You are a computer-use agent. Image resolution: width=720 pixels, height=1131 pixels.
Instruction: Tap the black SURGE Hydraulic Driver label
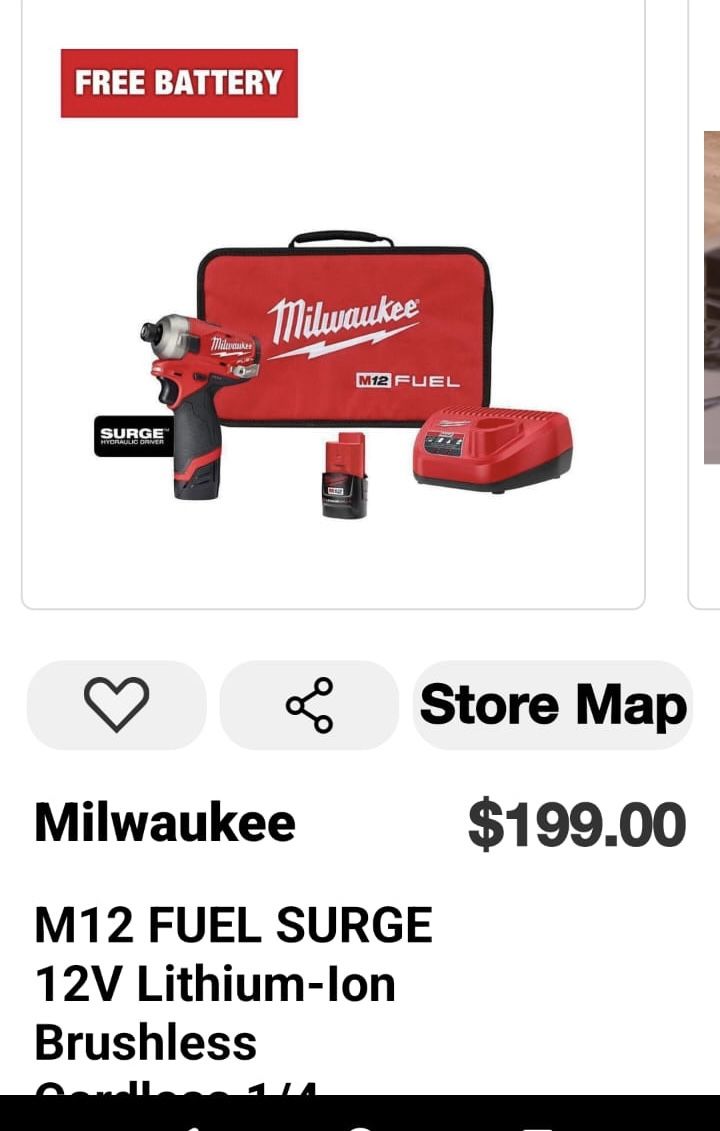(x=133, y=436)
